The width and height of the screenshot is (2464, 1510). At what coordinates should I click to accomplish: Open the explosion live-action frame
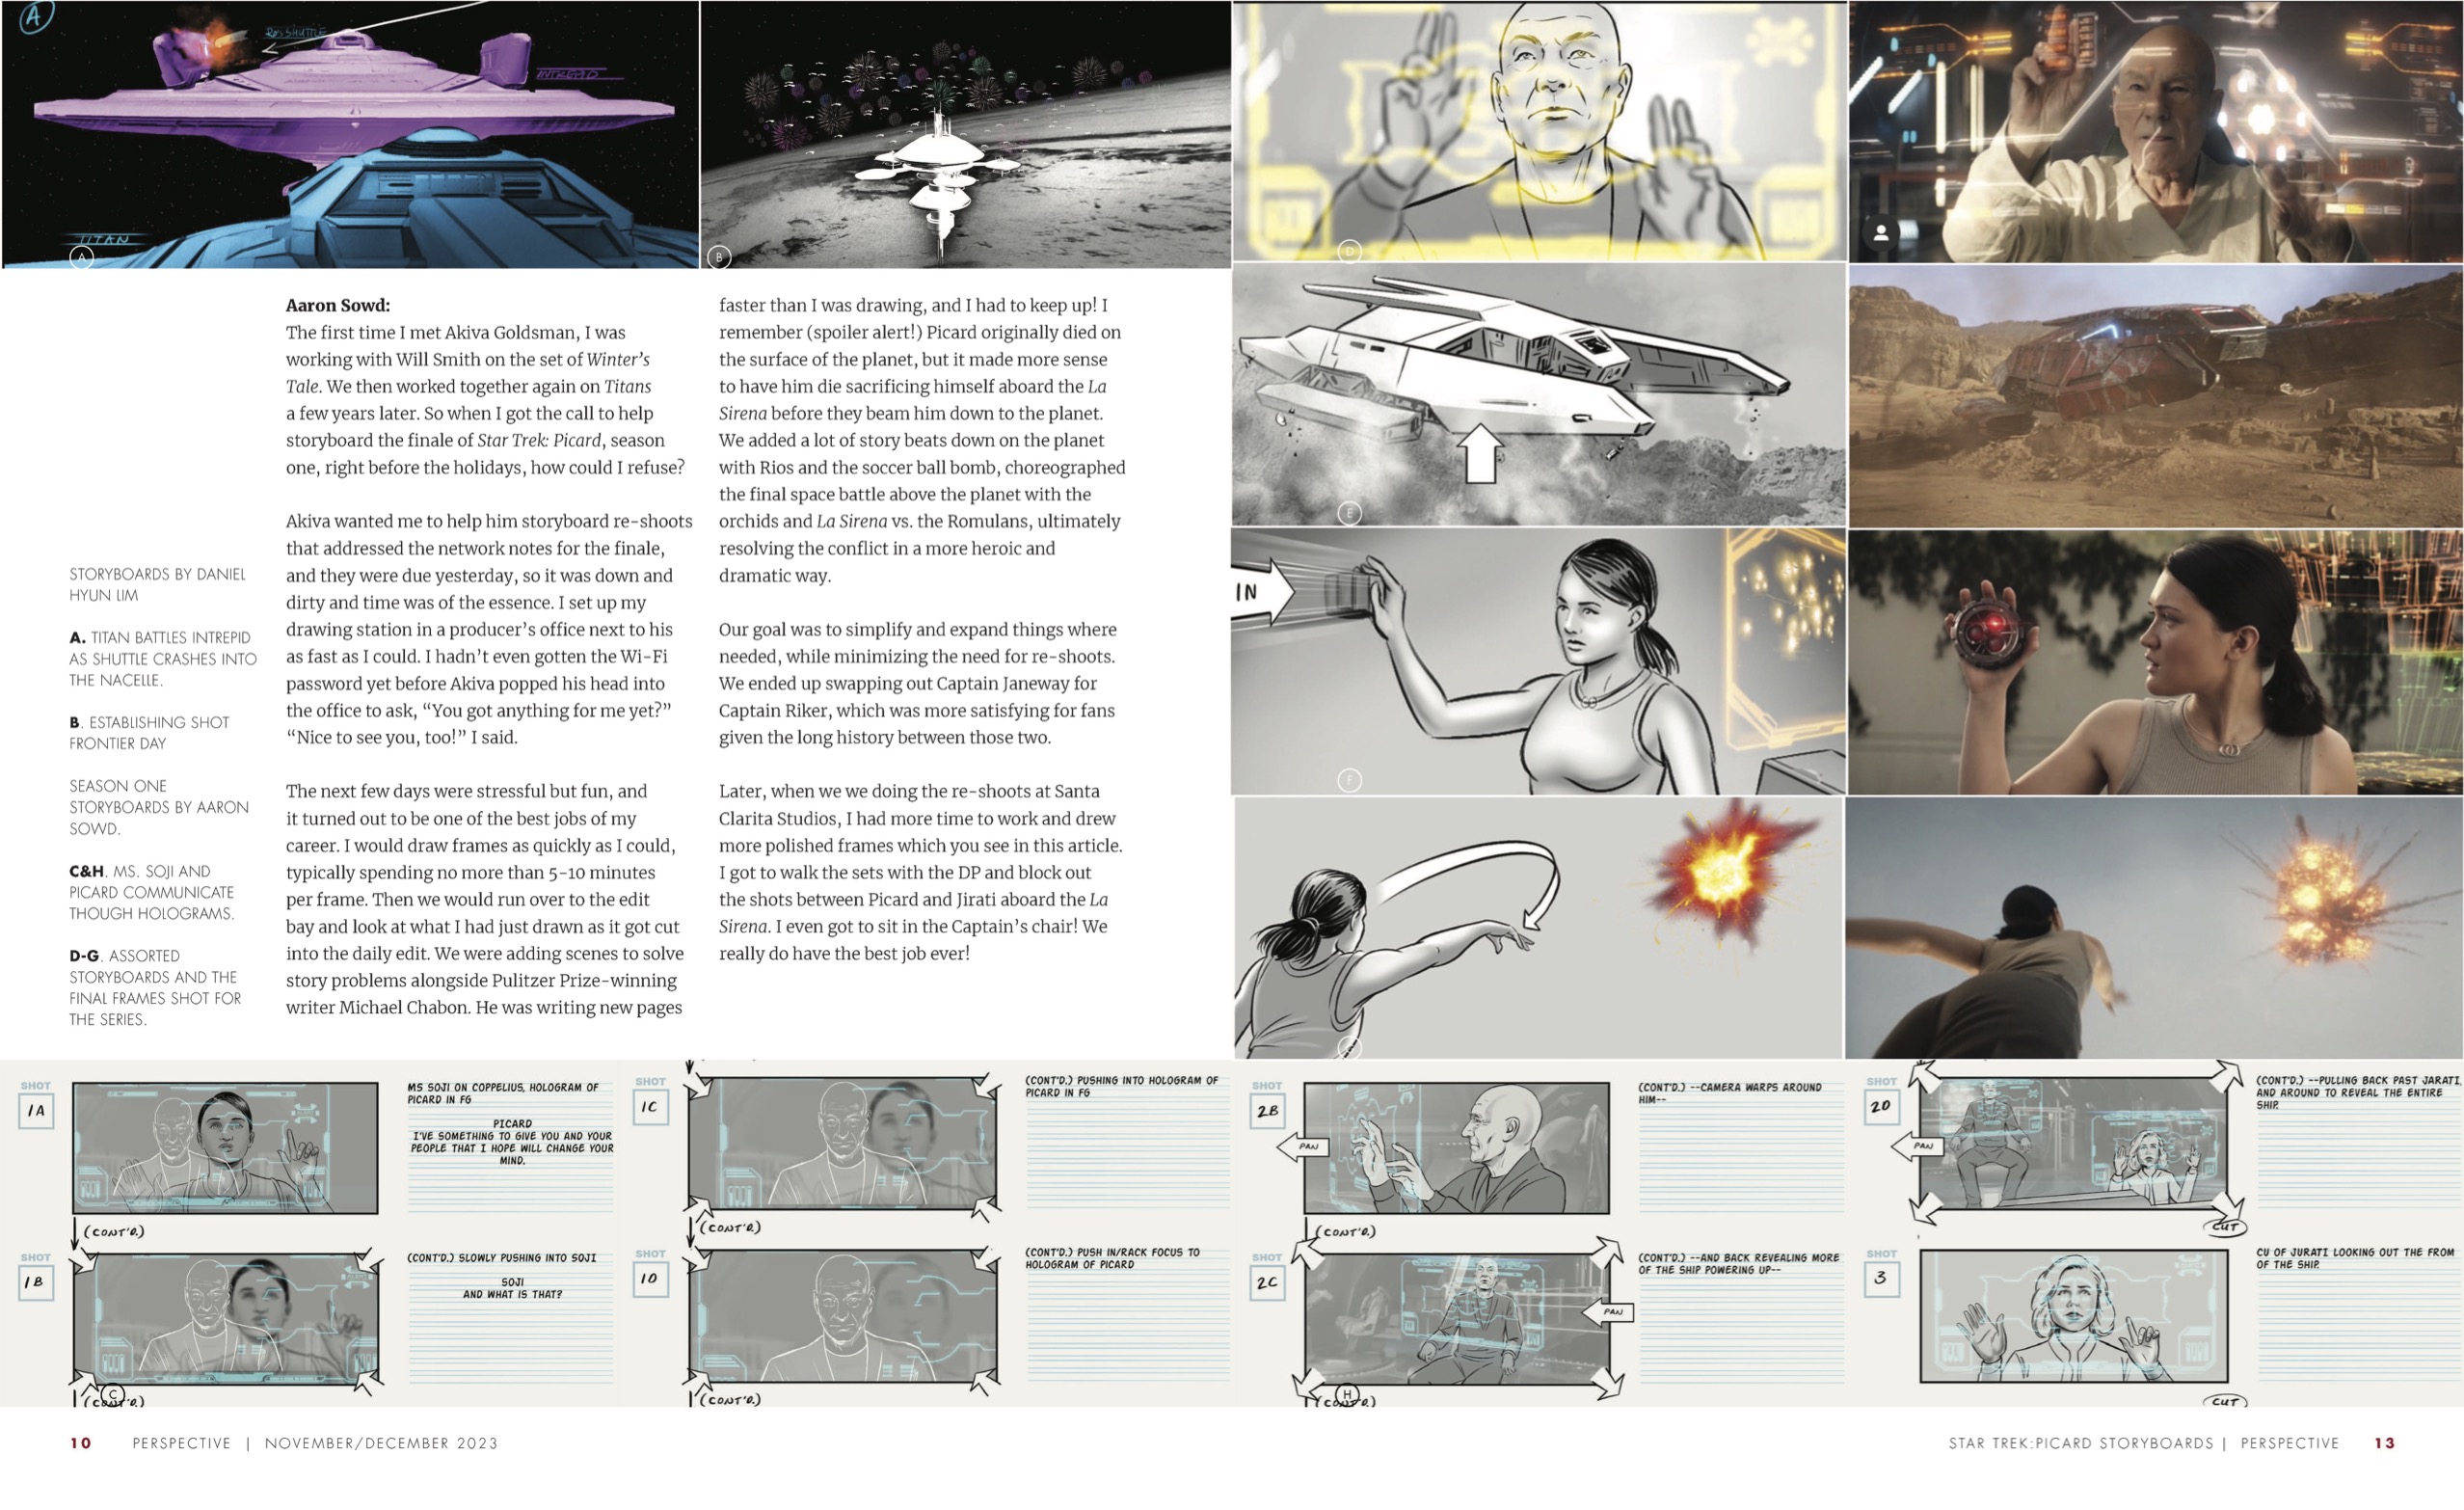2153,927
